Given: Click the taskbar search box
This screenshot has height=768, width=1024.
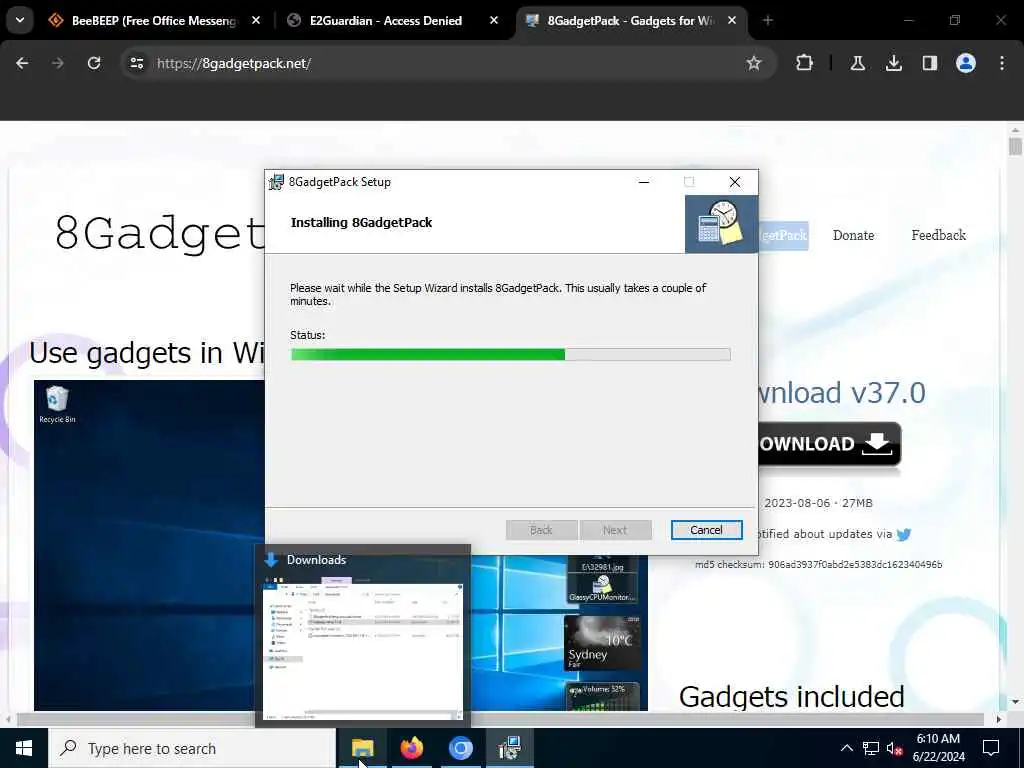Looking at the screenshot, I should coord(192,748).
